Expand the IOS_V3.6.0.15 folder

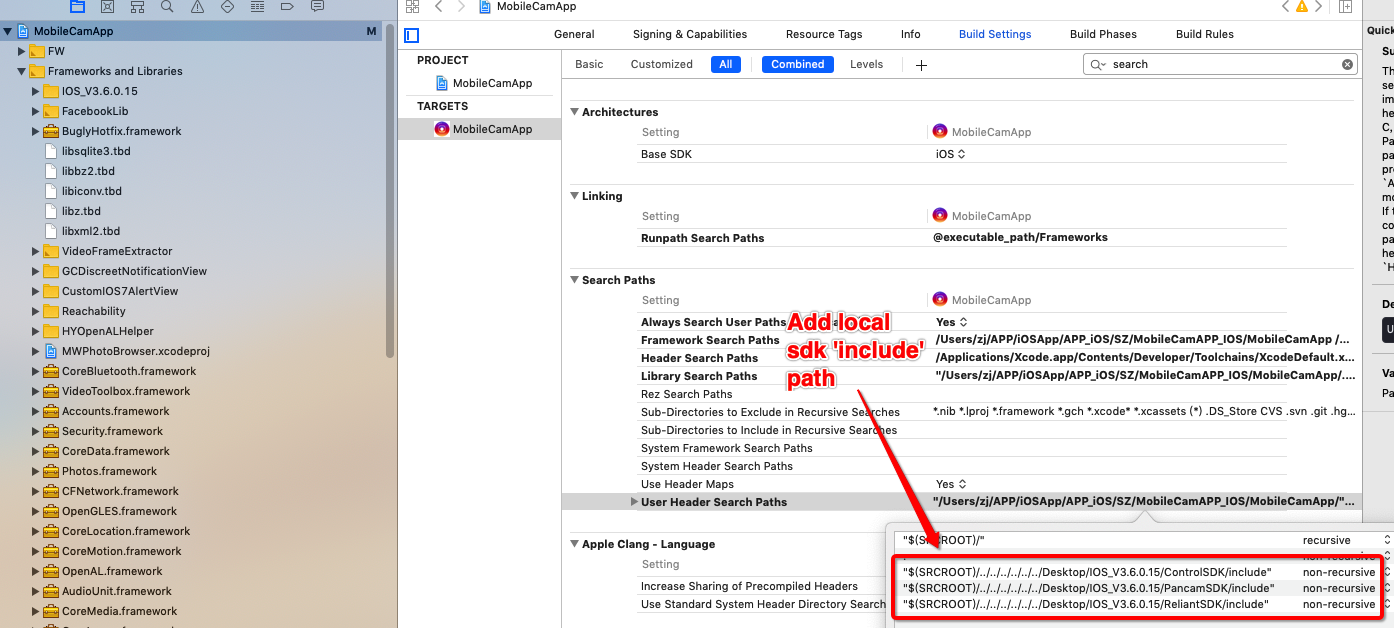(x=36, y=91)
